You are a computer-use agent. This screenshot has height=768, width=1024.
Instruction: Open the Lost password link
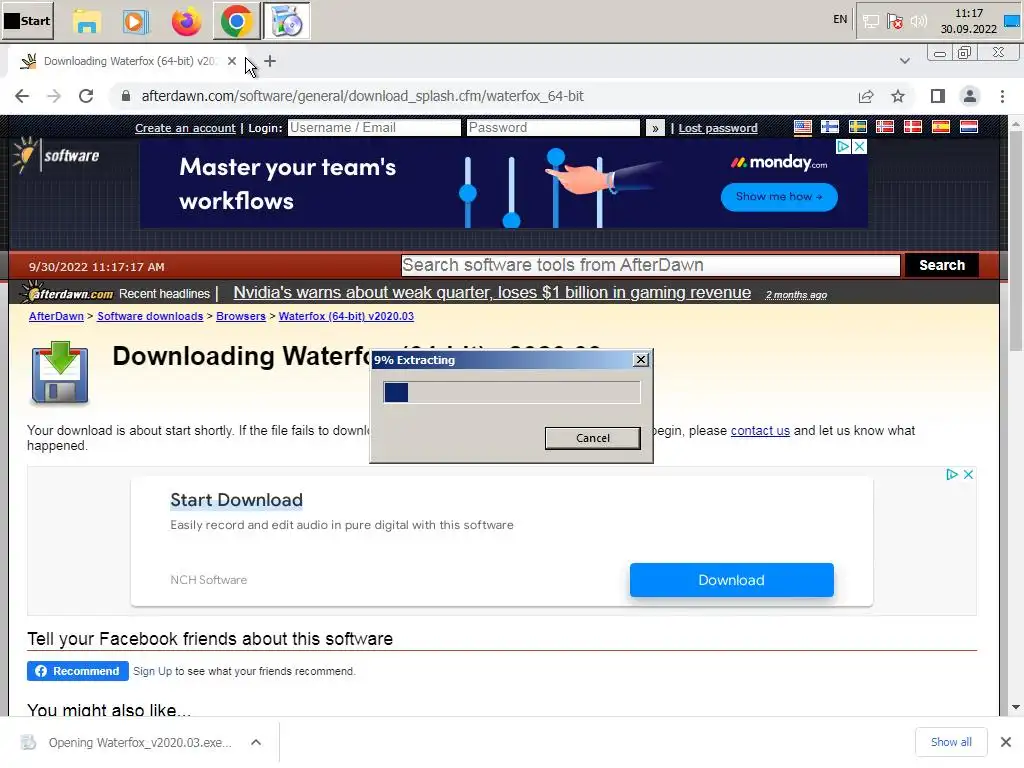(x=718, y=128)
